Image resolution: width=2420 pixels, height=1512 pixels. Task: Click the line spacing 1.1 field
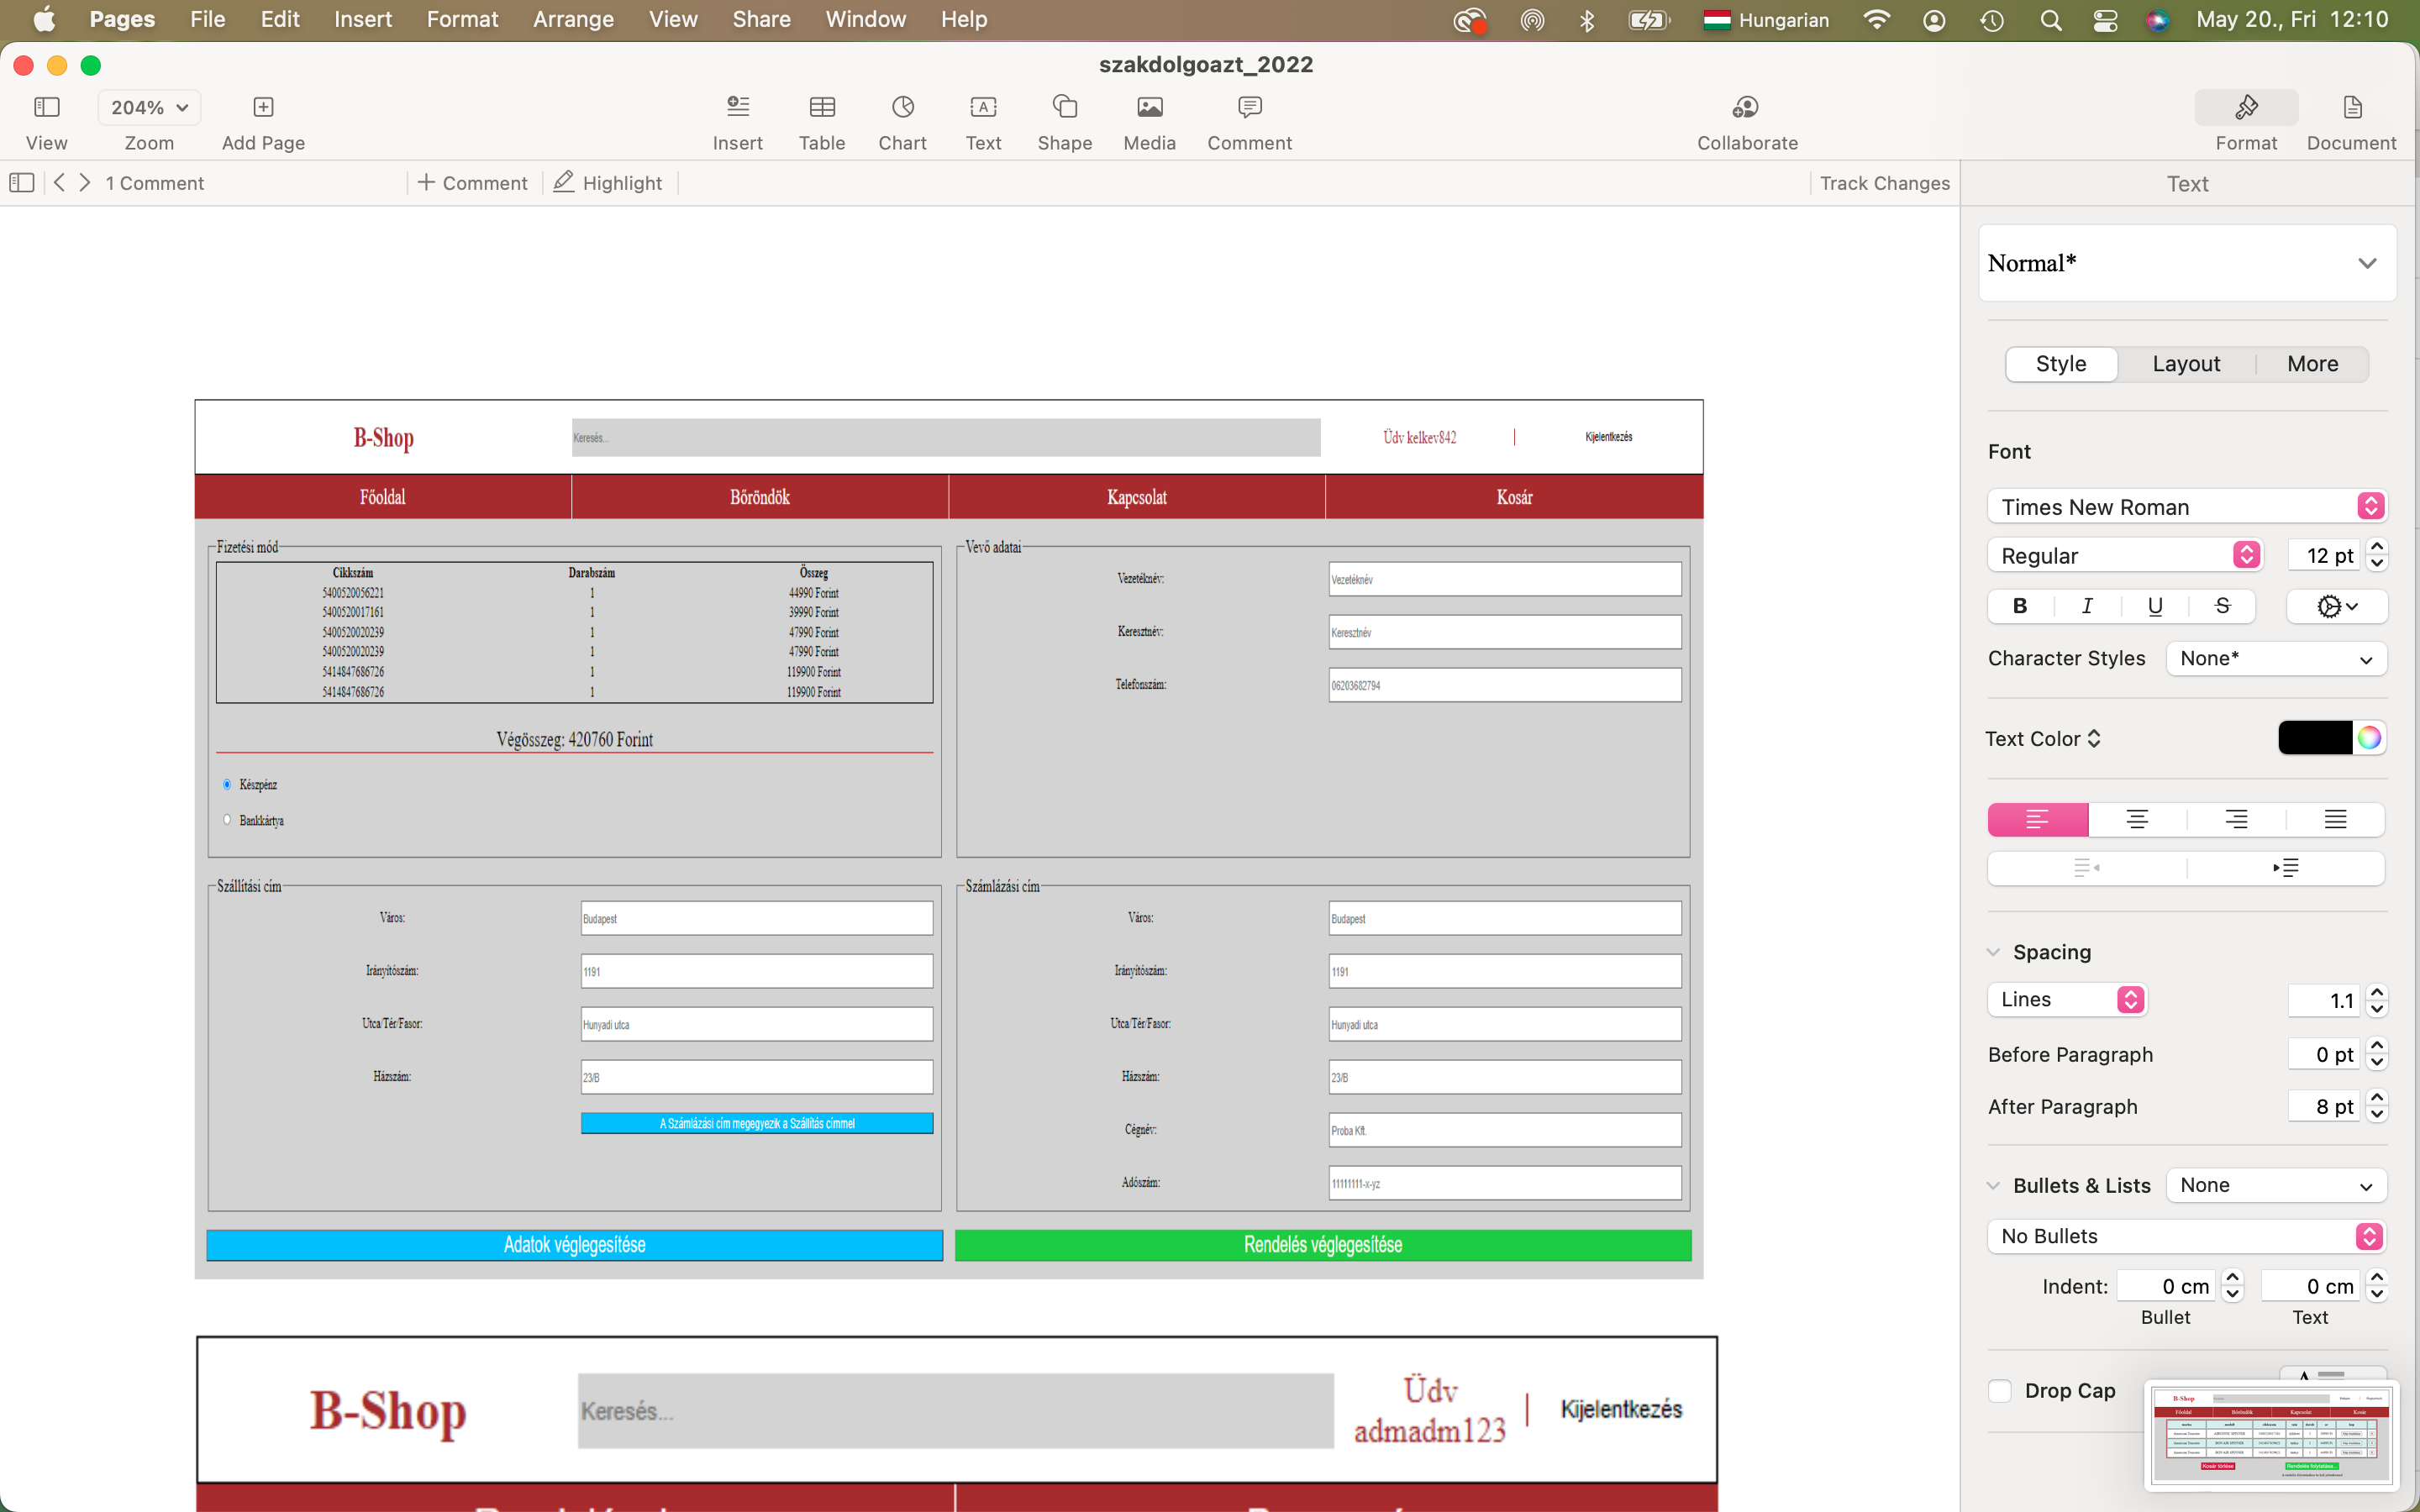coord(2325,1000)
